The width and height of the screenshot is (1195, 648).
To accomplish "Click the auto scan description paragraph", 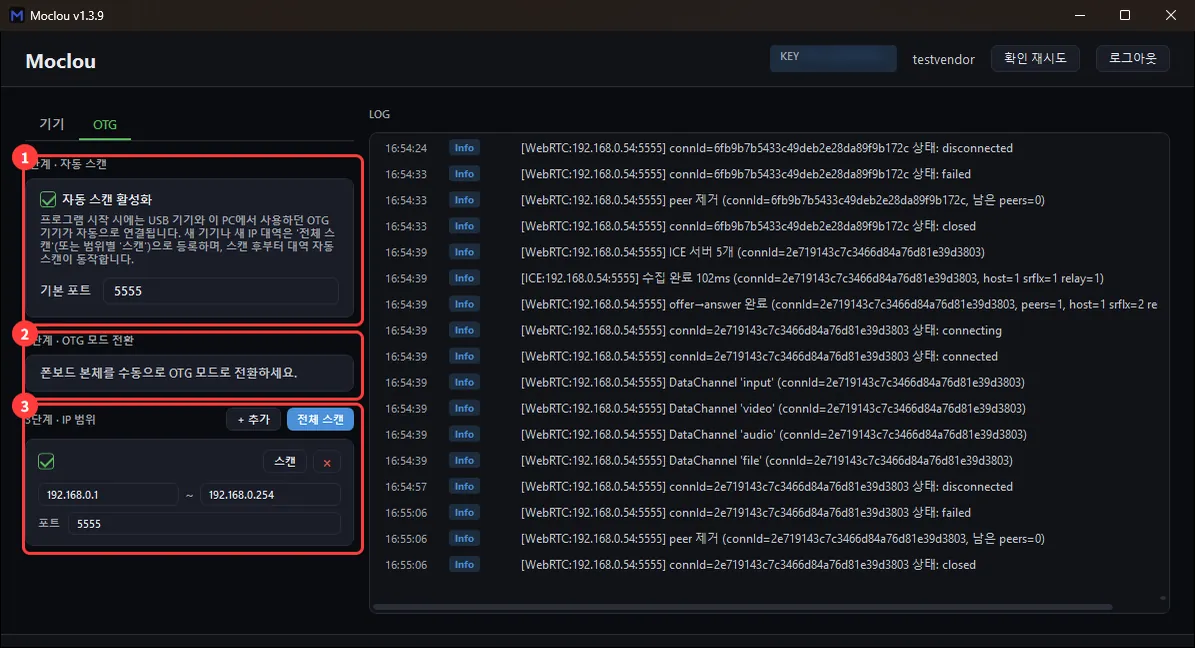I will click(x=187, y=239).
